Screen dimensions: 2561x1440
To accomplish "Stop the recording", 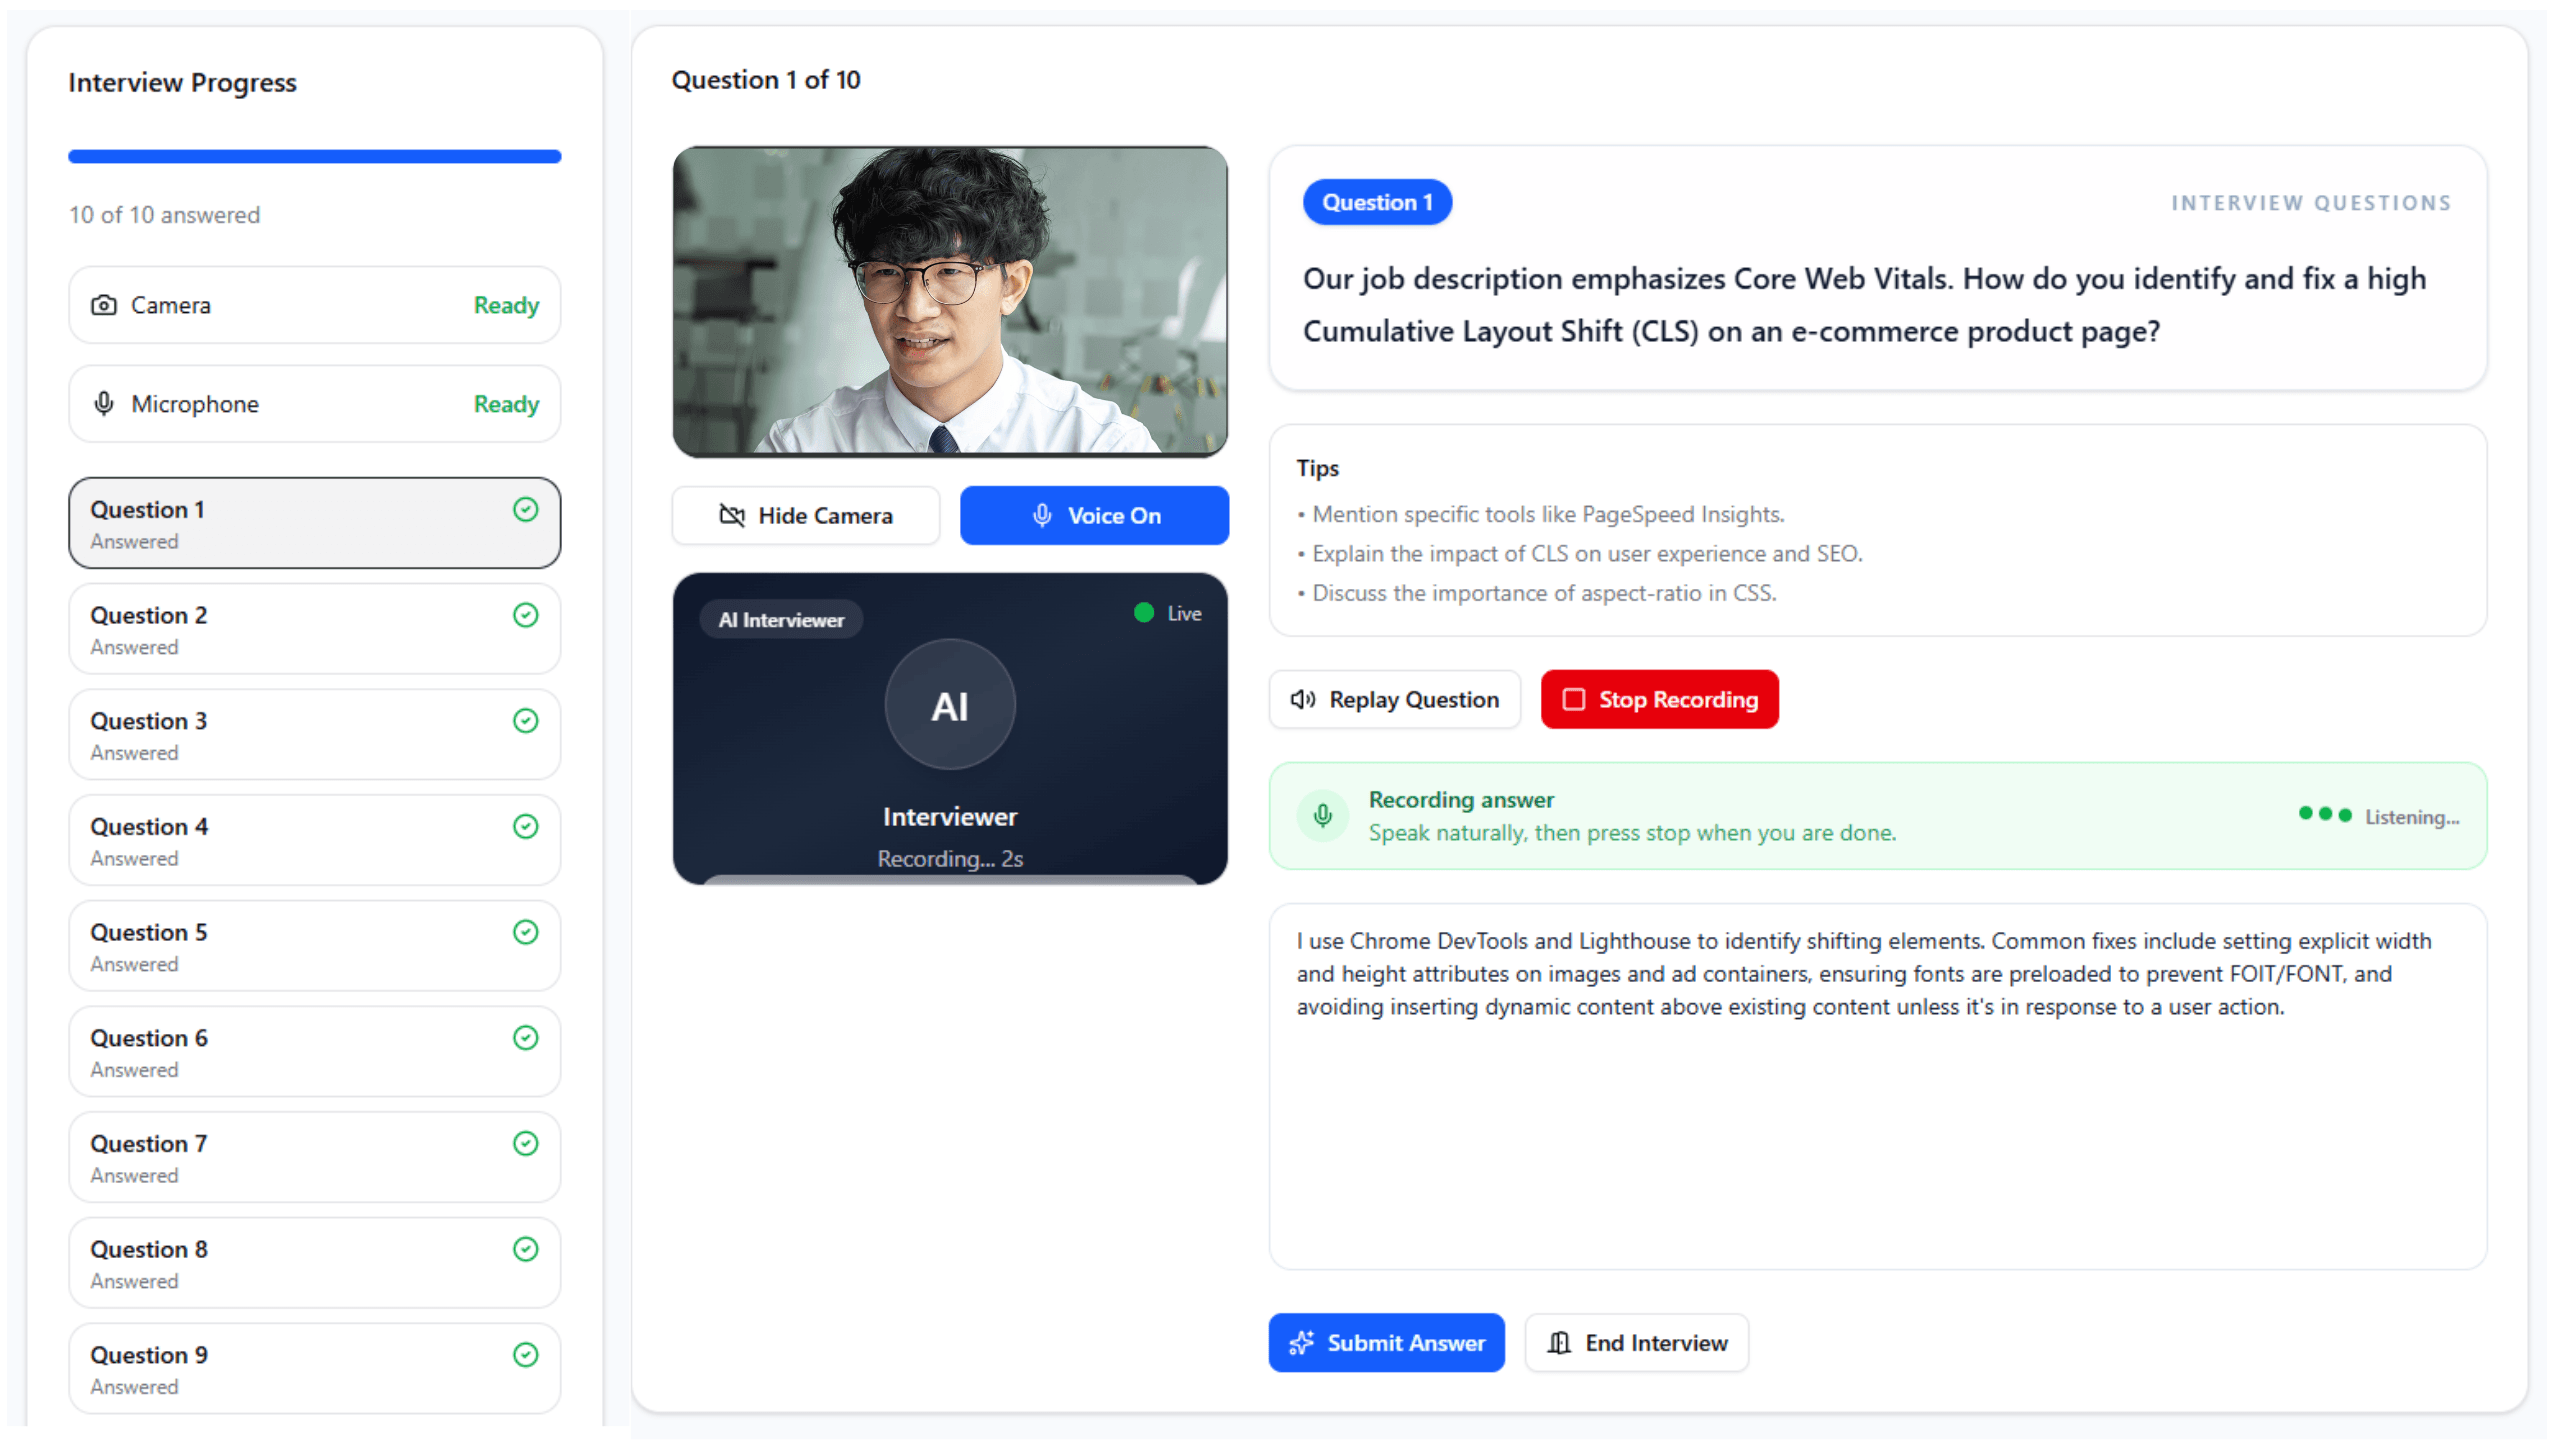I will 1659,700.
